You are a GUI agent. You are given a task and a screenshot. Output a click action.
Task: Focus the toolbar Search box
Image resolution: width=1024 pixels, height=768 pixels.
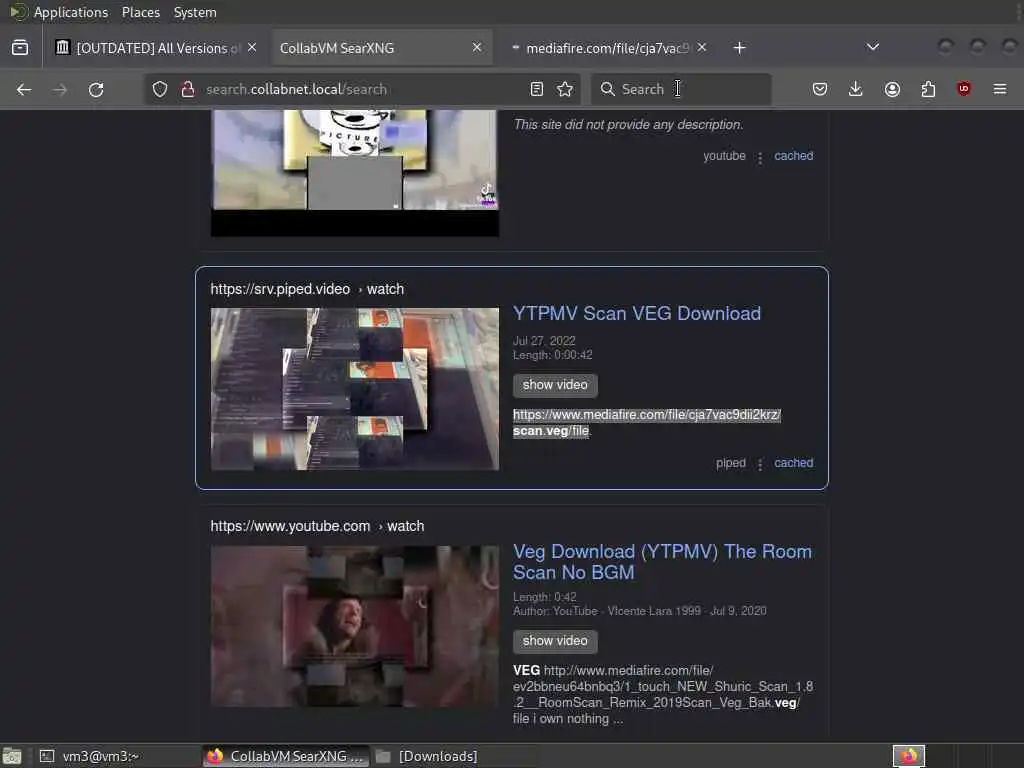click(x=681, y=89)
